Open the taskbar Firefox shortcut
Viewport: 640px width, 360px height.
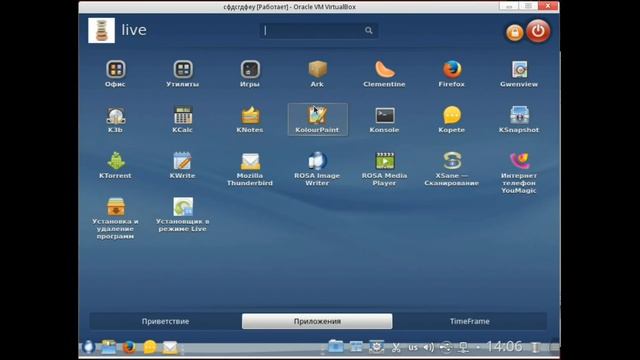129,347
